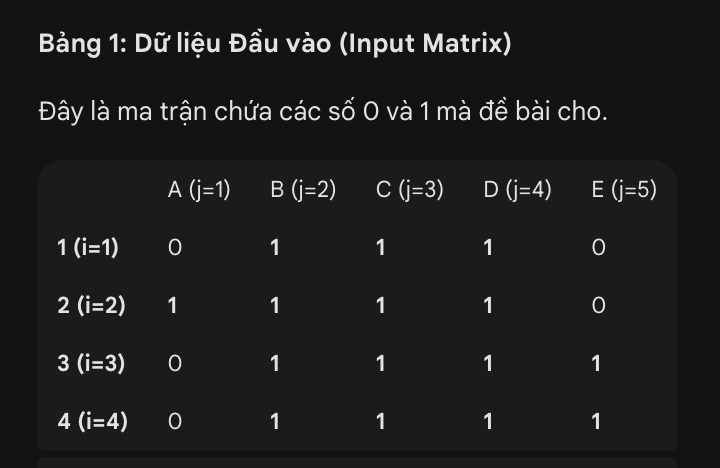The image size is (720, 468).
Task: Click the "Bảng 1: Dữ liệu Đầu vào" heading
Action: [275, 45]
